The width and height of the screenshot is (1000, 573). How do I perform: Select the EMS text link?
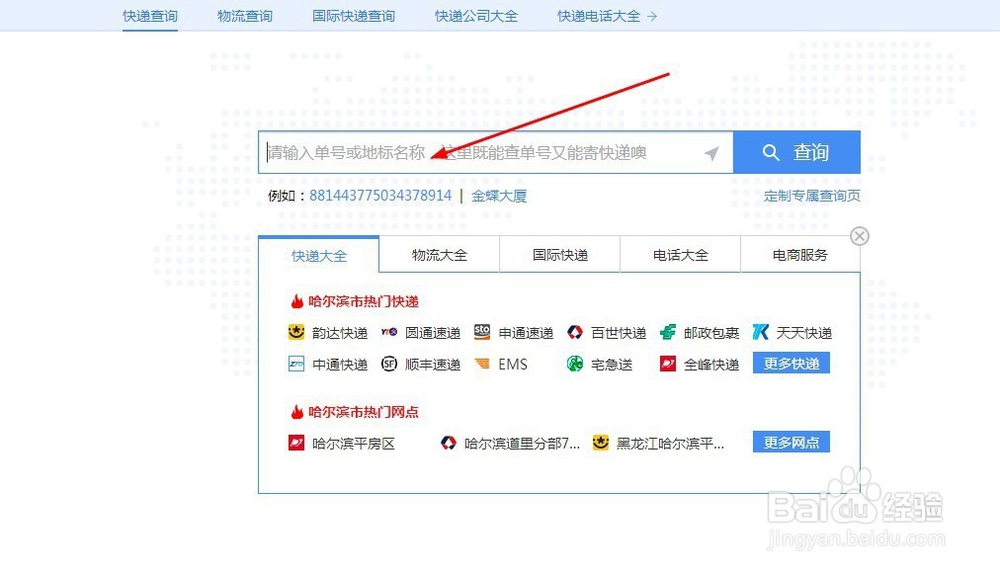pos(513,364)
